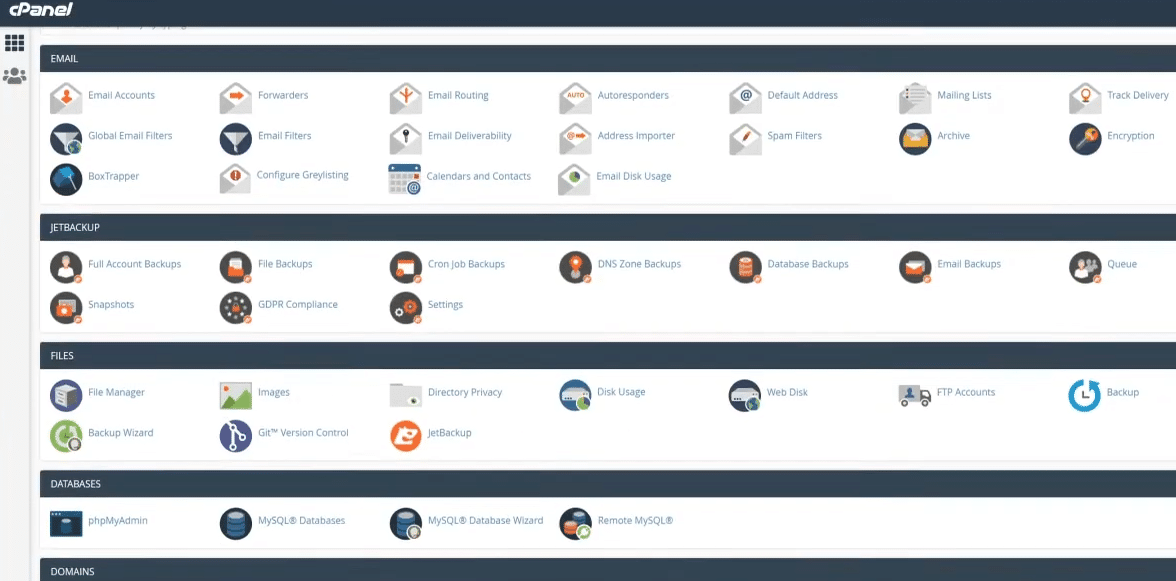Click the Forwarders envelope icon
The width and height of the screenshot is (1176, 581).
coord(236,97)
